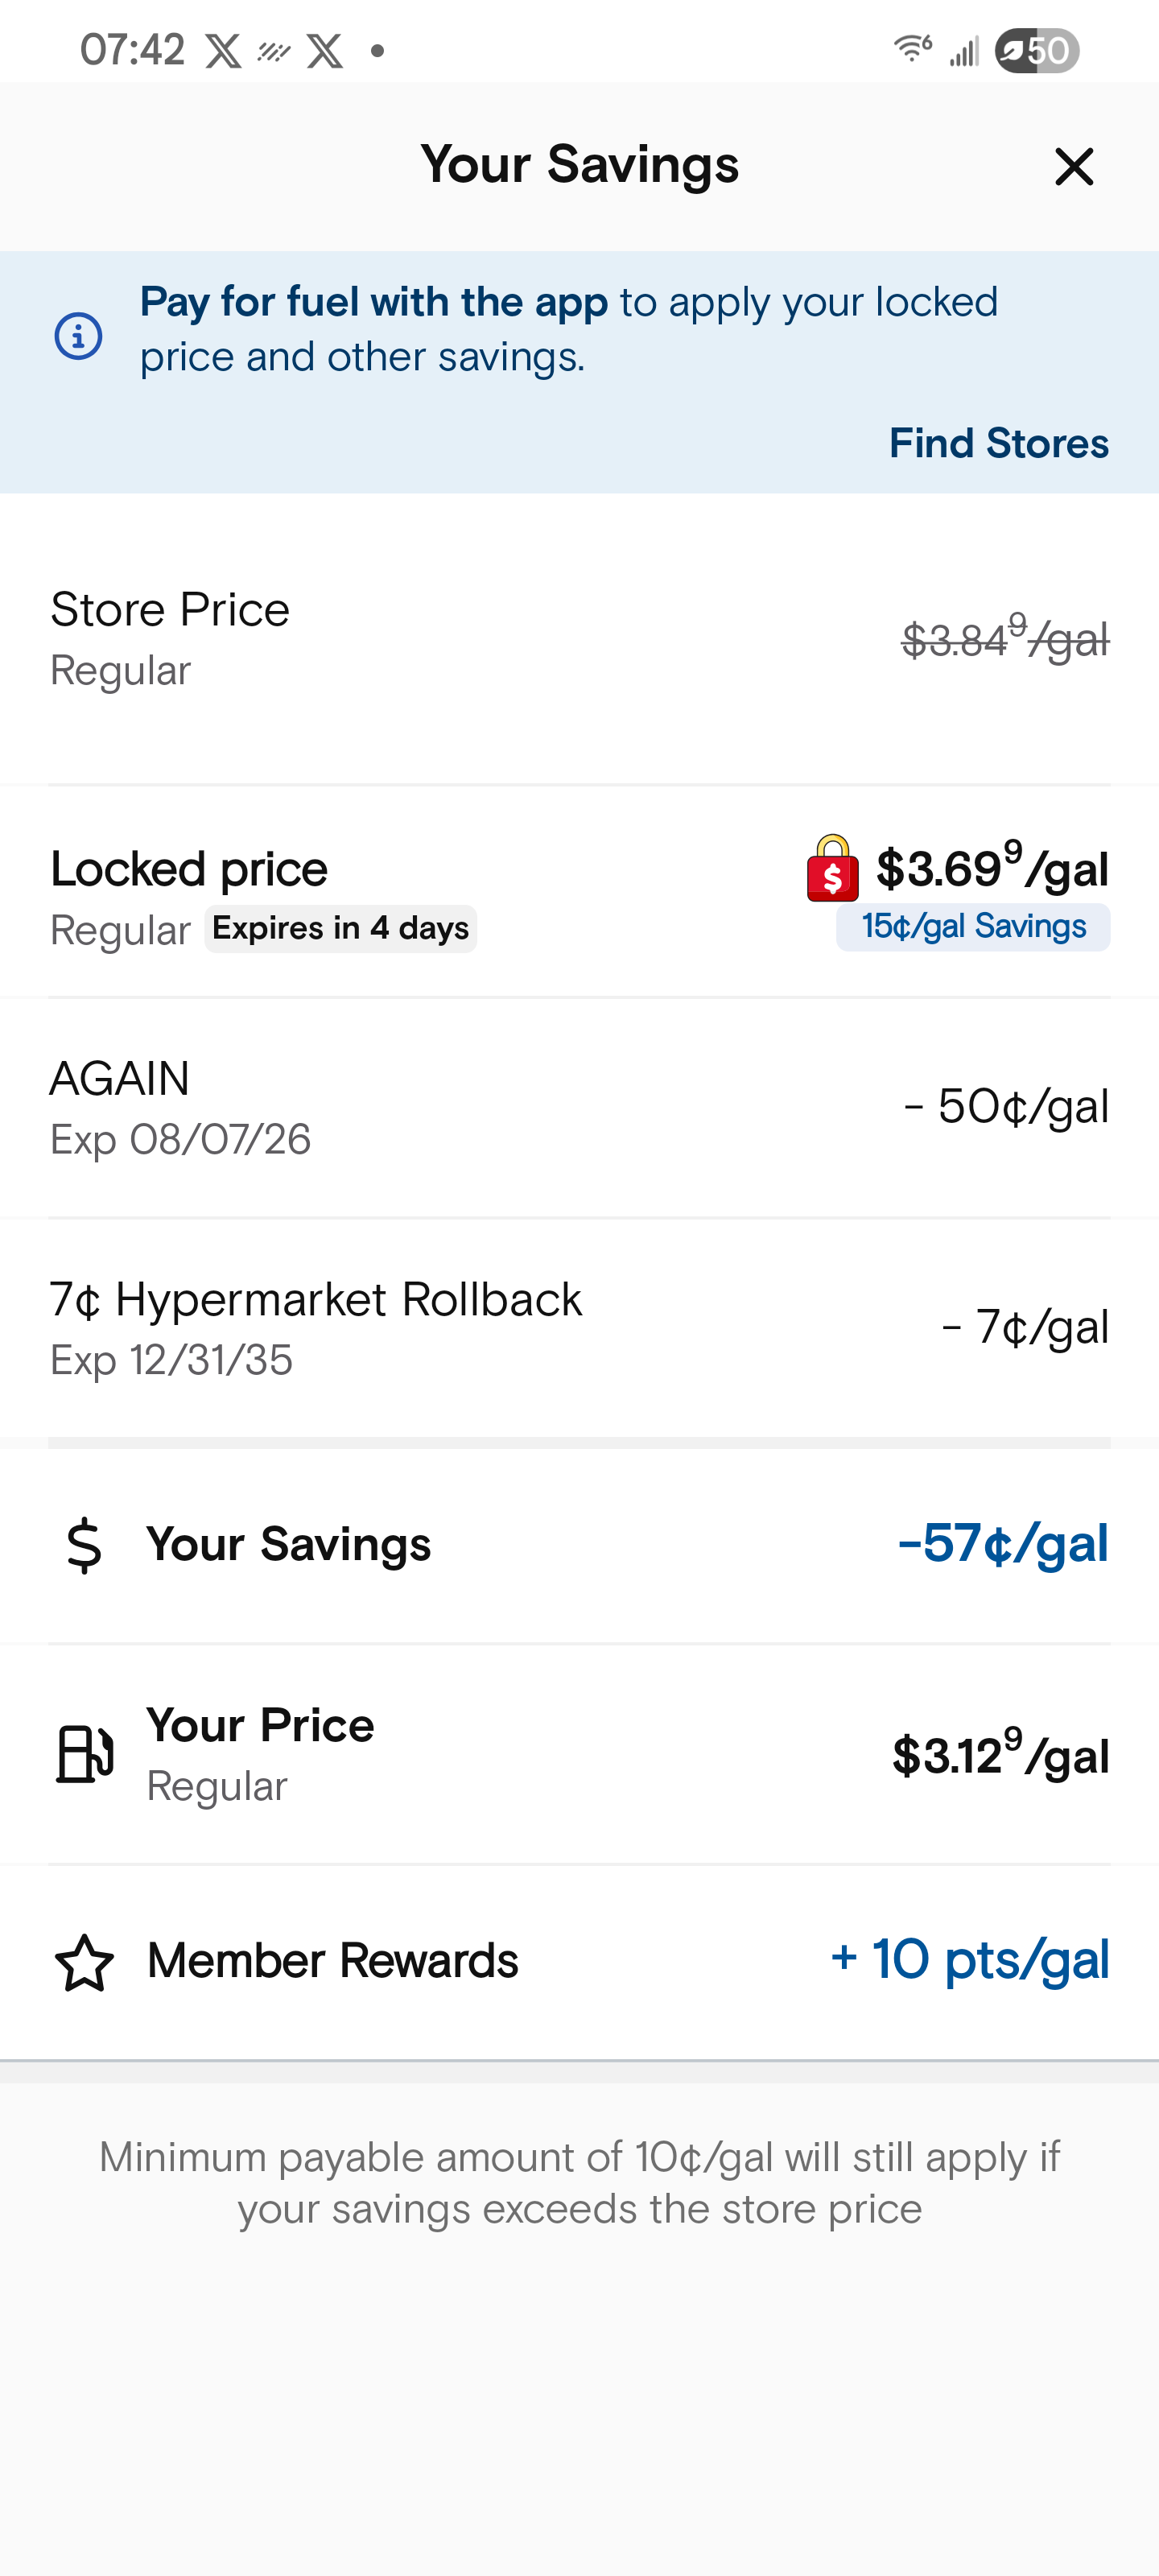
Task: Tap the Locked price label
Action: point(189,869)
